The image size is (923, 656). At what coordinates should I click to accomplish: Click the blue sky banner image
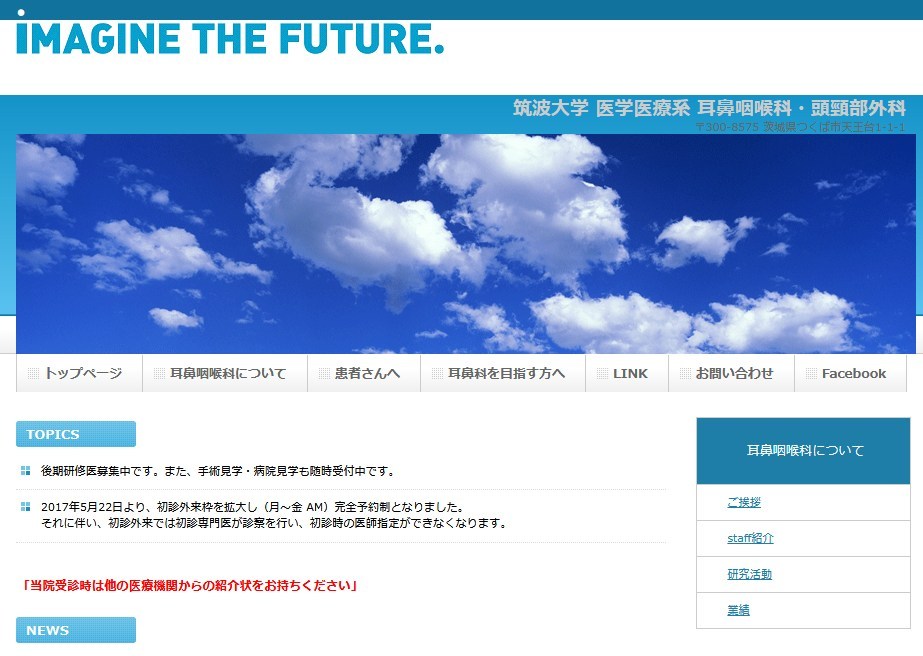465,244
